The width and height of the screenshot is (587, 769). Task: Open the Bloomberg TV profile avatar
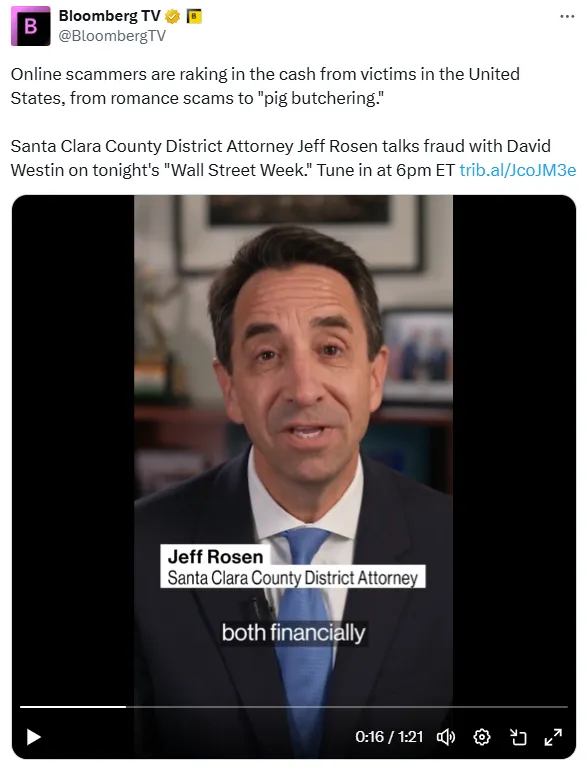[x=30, y=26]
